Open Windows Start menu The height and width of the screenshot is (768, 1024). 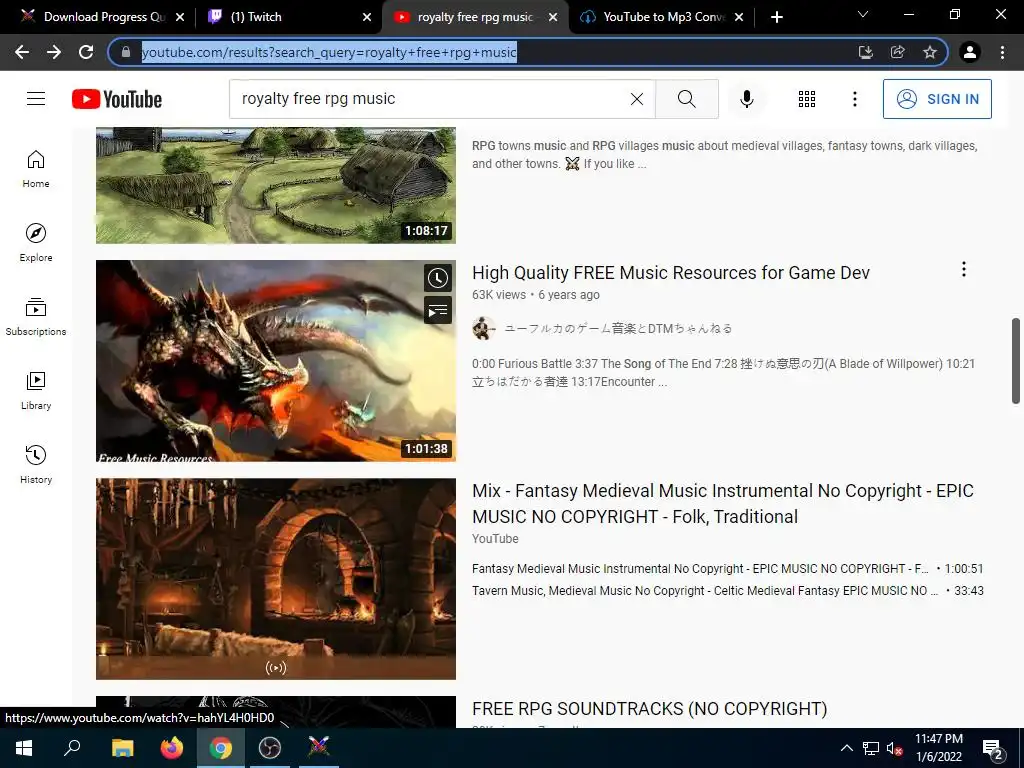tap(24, 748)
